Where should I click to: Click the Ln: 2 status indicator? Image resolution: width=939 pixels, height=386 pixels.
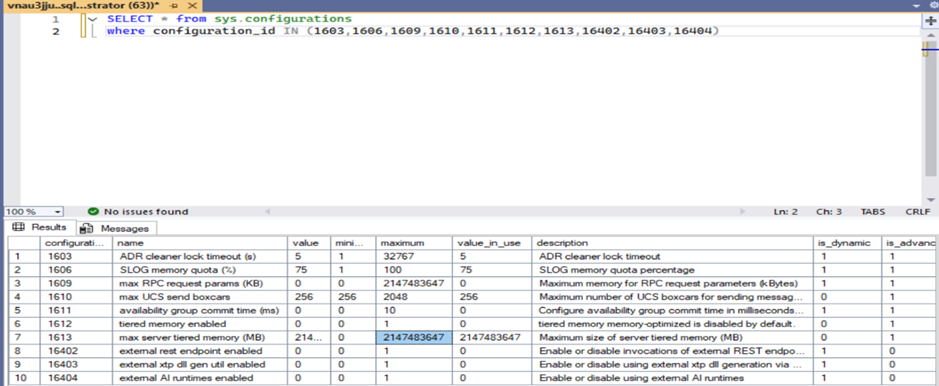coord(786,212)
